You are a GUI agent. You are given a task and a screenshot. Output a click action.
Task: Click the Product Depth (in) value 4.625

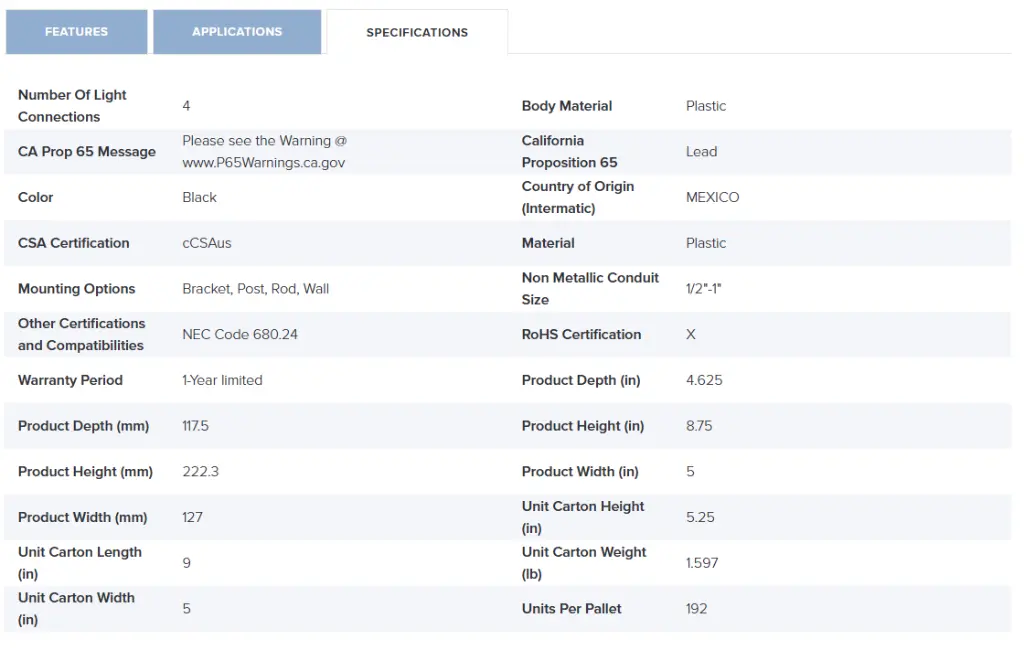tap(704, 380)
